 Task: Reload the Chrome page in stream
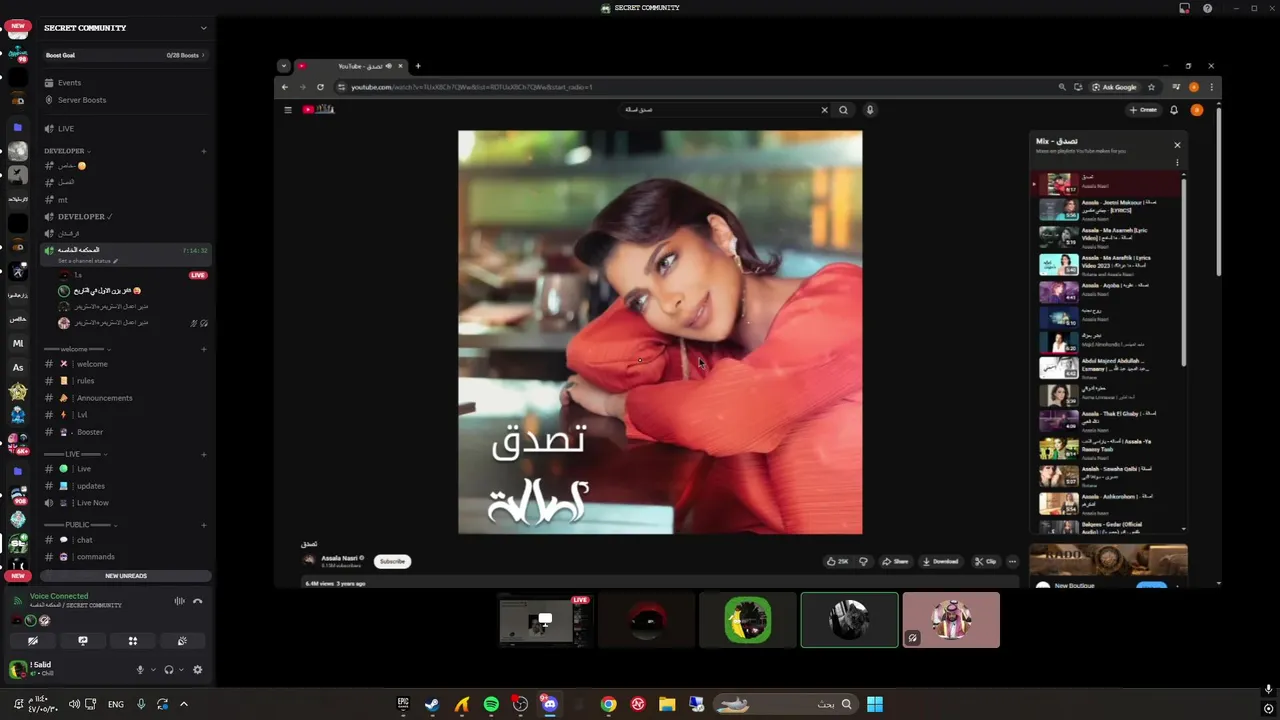coord(320,87)
